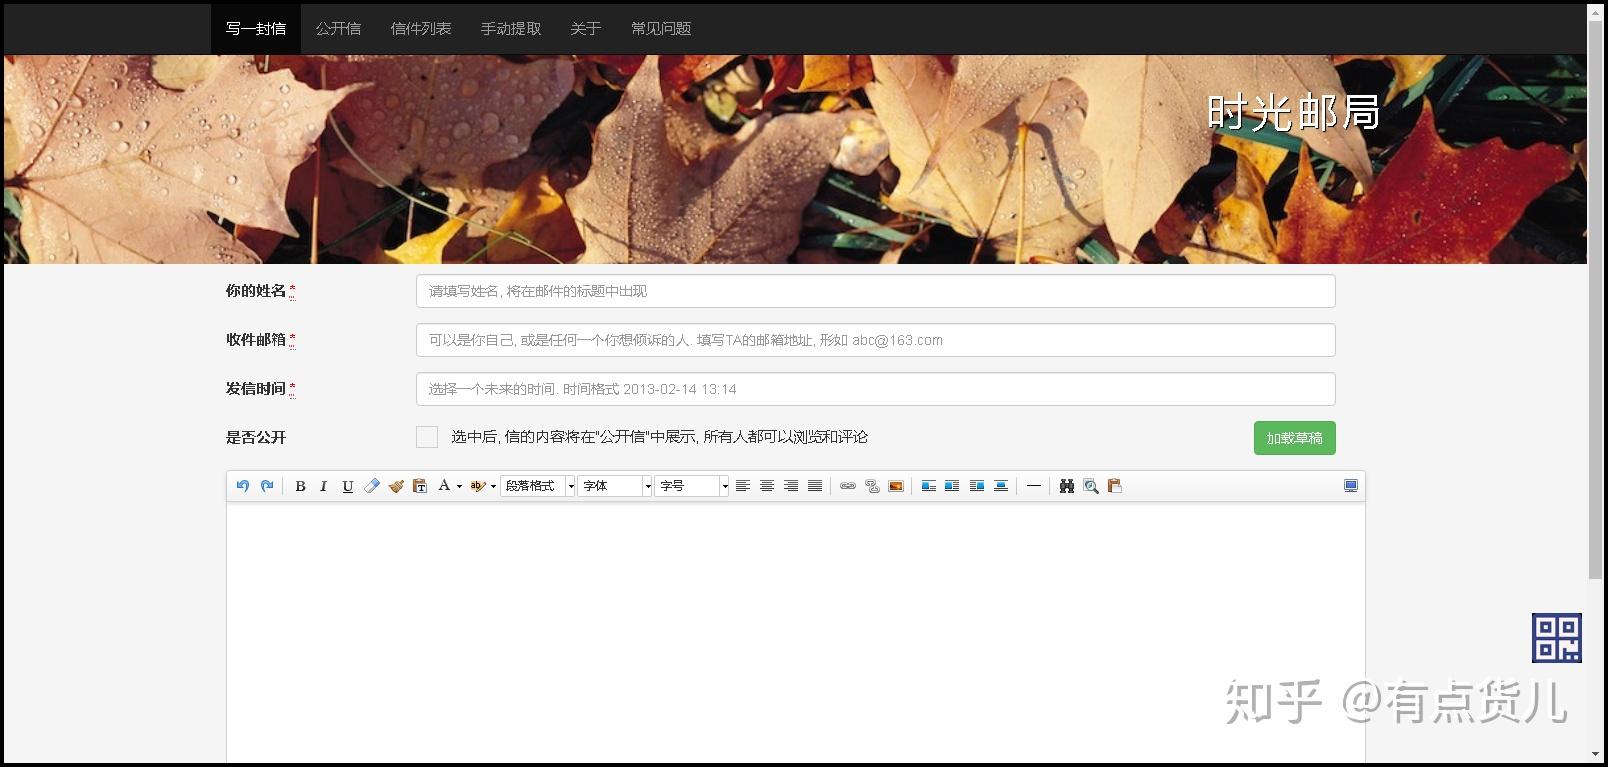This screenshot has height=767, width=1608.
Task: Open the 字号 font size dropdown
Action: pos(692,486)
